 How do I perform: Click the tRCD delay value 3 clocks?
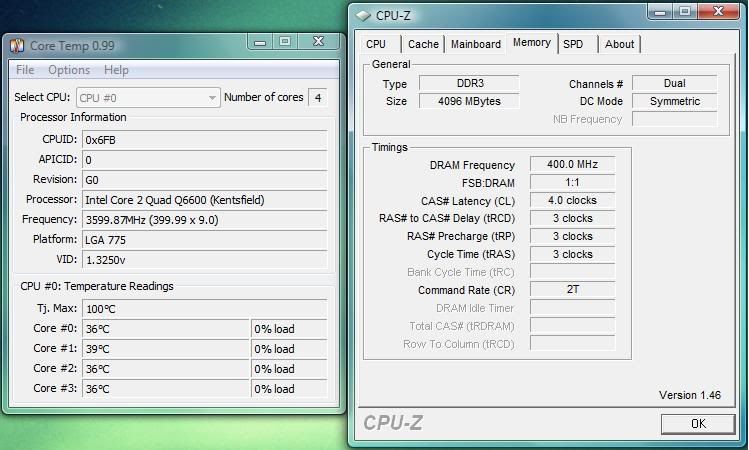point(572,218)
